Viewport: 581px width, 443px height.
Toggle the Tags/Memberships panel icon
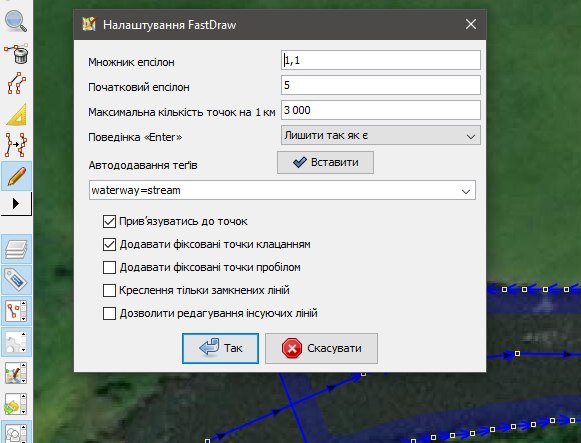click(17, 280)
